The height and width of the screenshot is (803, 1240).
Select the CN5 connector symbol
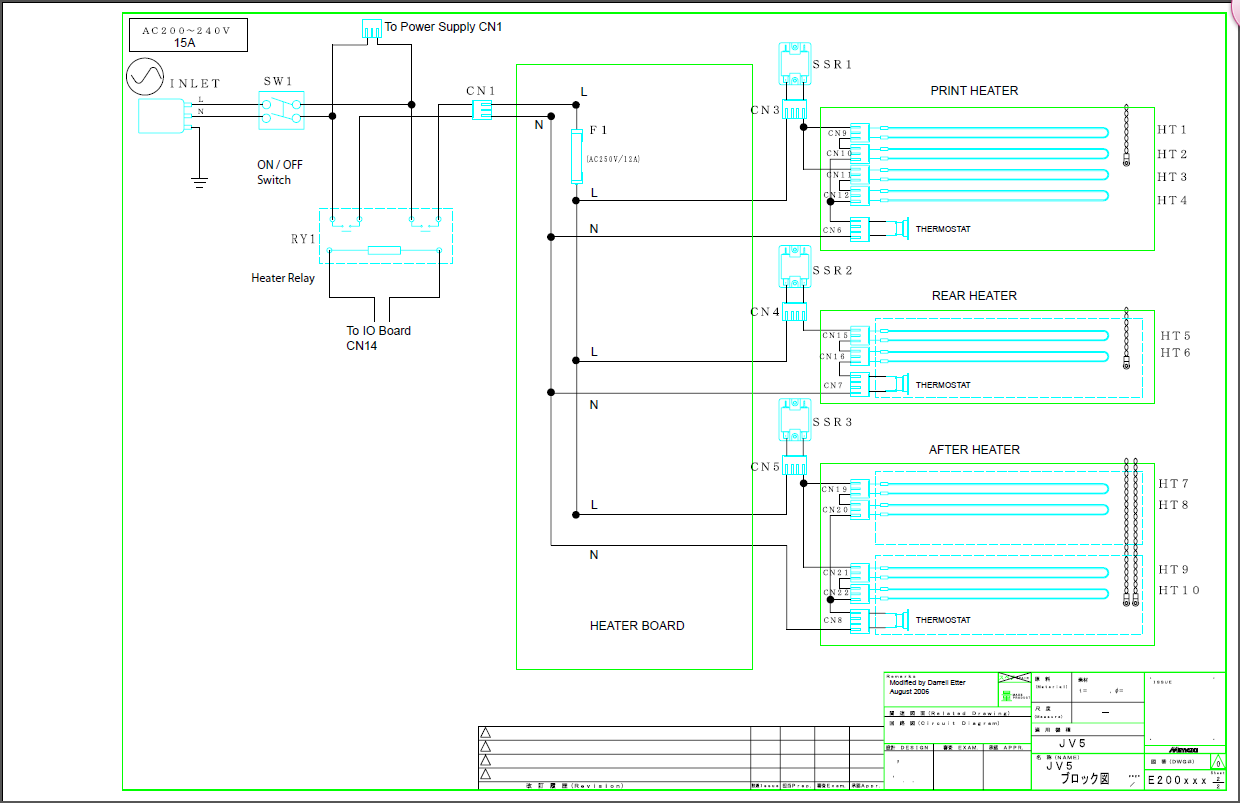click(x=794, y=467)
